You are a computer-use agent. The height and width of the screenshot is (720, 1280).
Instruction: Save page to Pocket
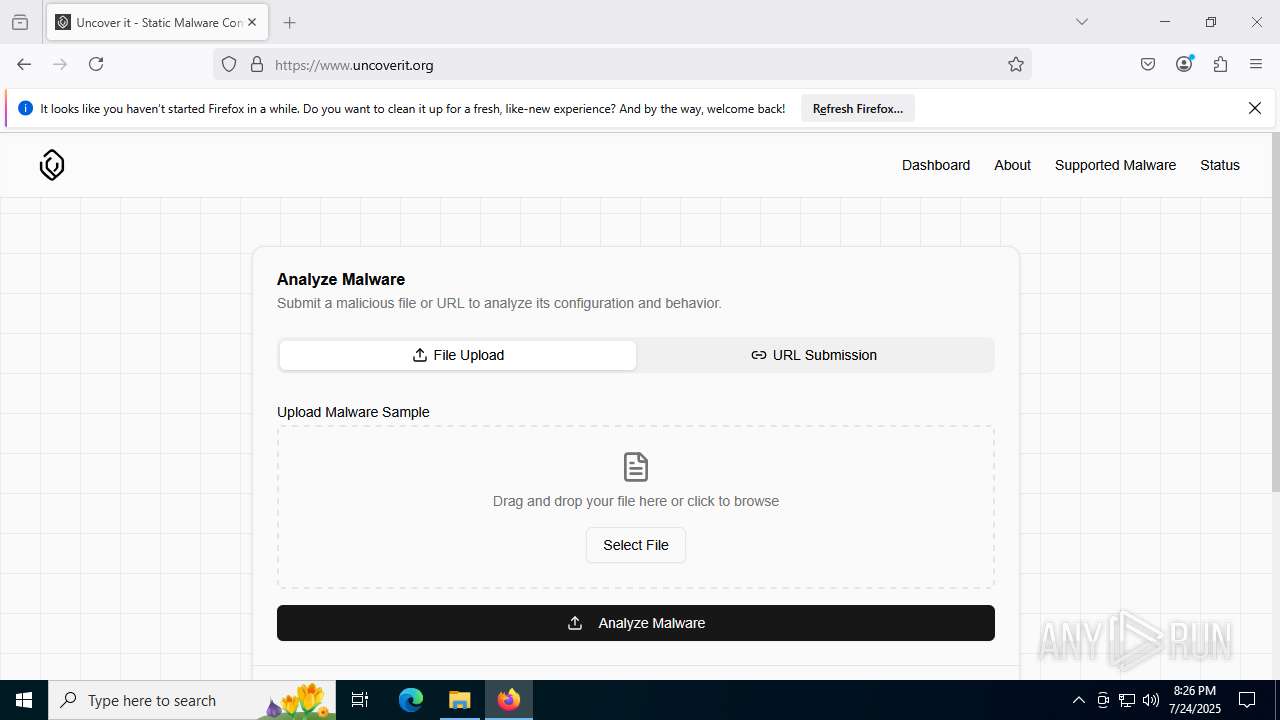pos(1148,64)
